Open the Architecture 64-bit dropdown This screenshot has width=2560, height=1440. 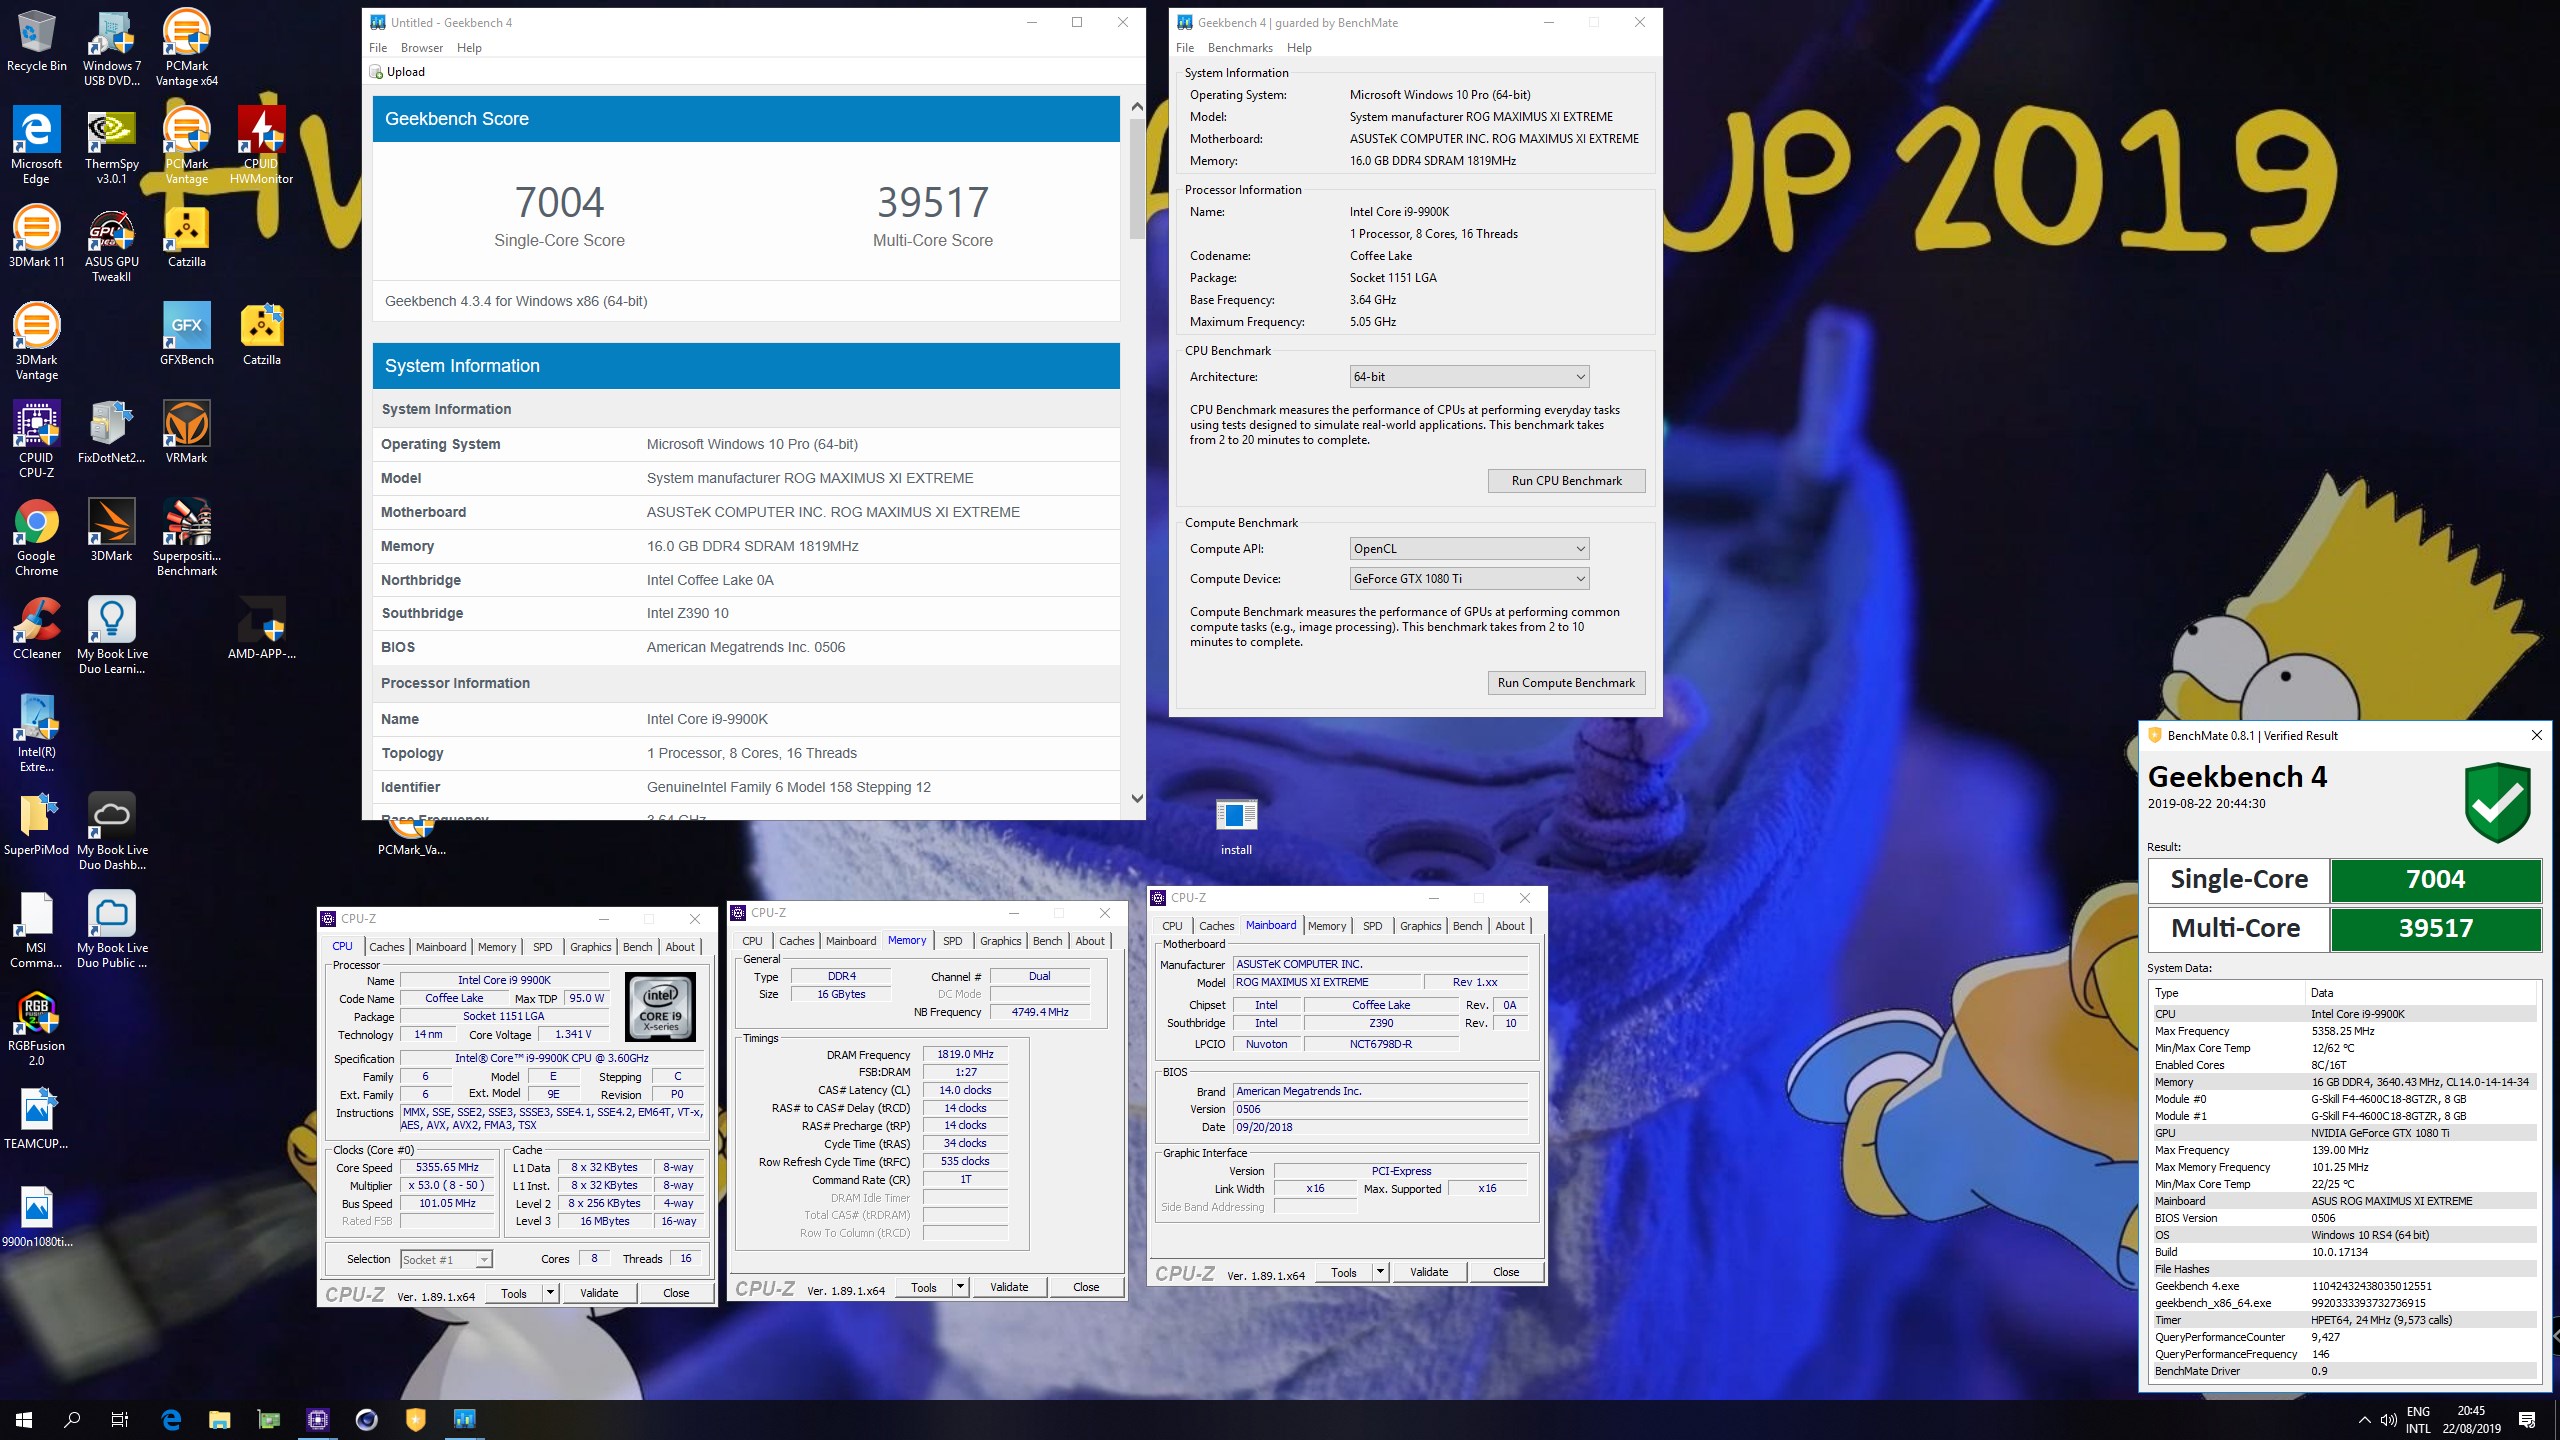tap(1469, 377)
